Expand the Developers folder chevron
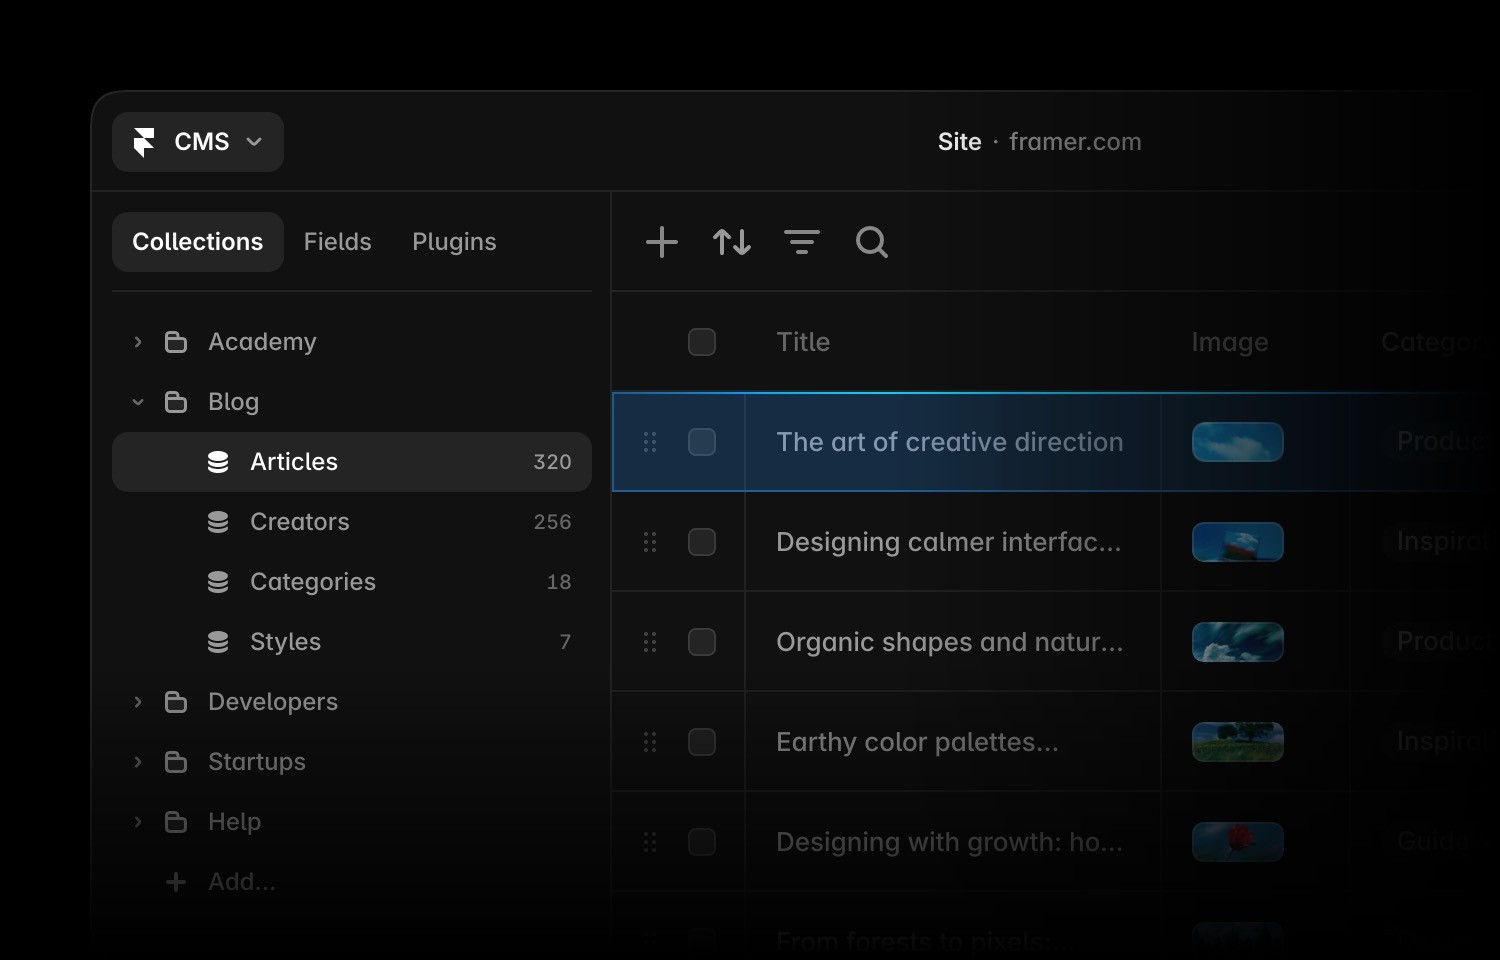The height and width of the screenshot is (960, 1500). tap(138, 702)
